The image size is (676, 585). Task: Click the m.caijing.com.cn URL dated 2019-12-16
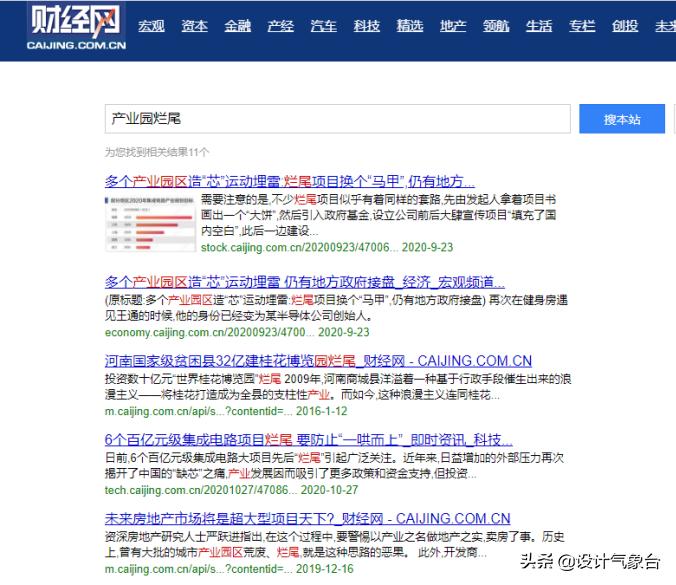[229, 569]
